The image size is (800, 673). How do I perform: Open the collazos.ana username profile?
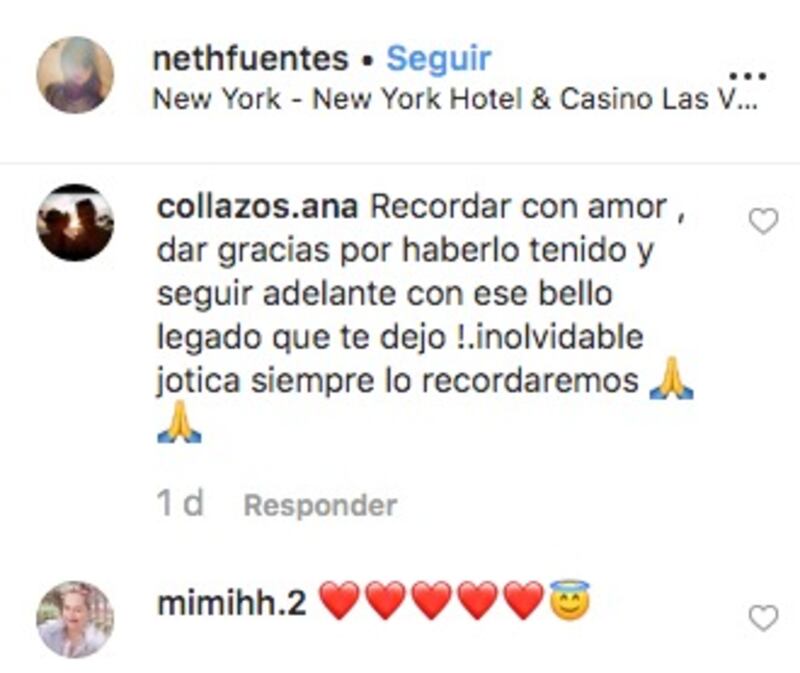[x=258, y=207]
